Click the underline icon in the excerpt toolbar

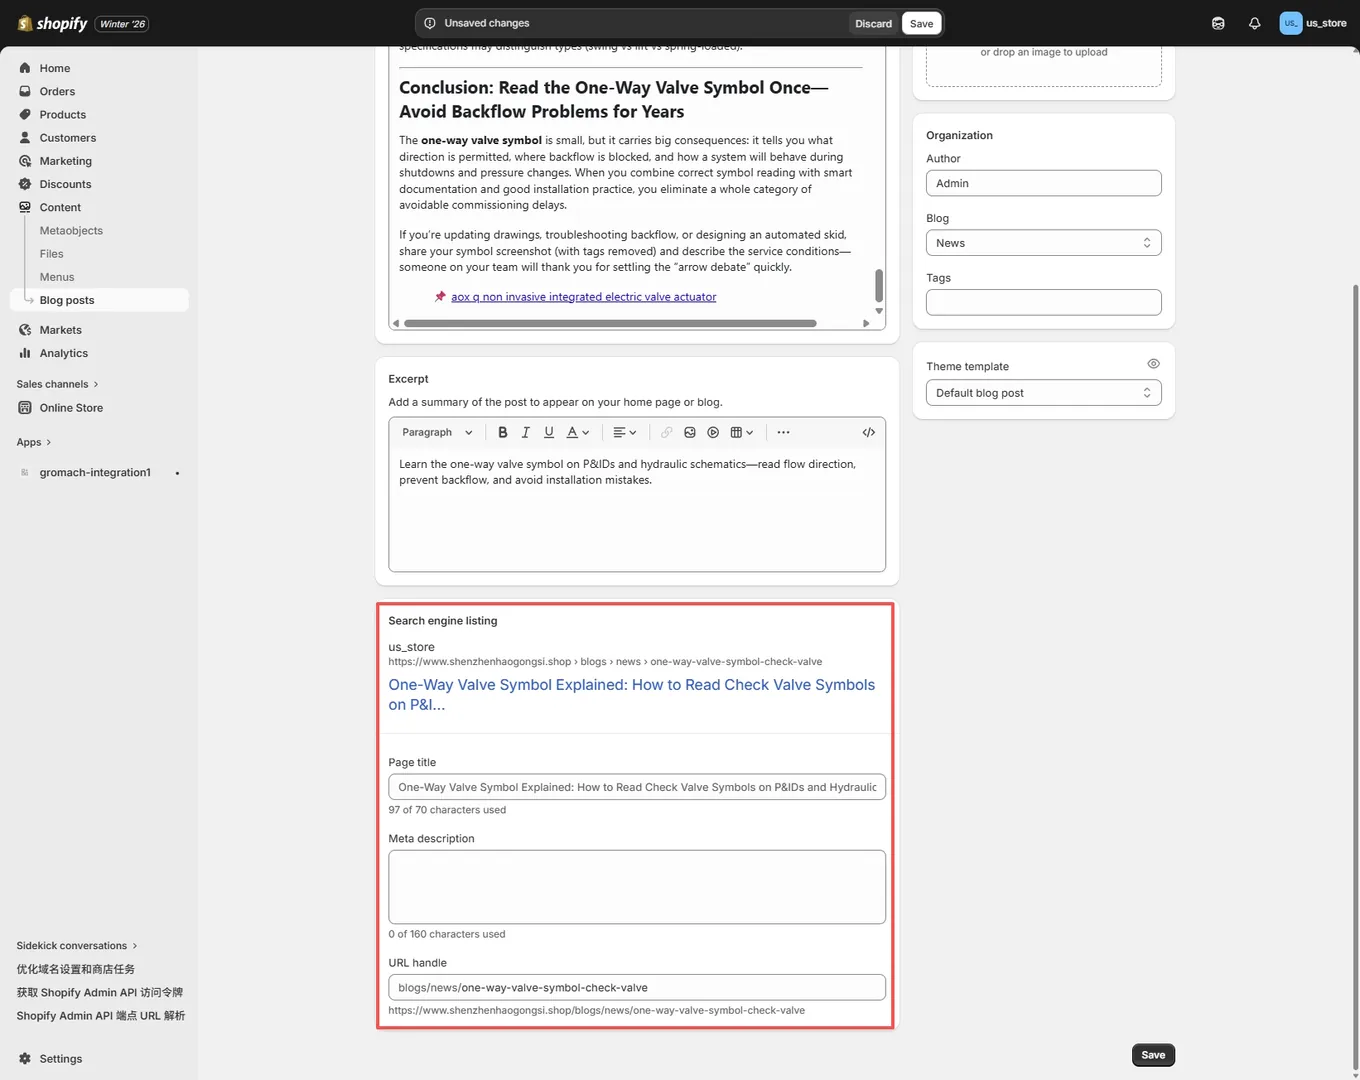click(x=548, y=433)
